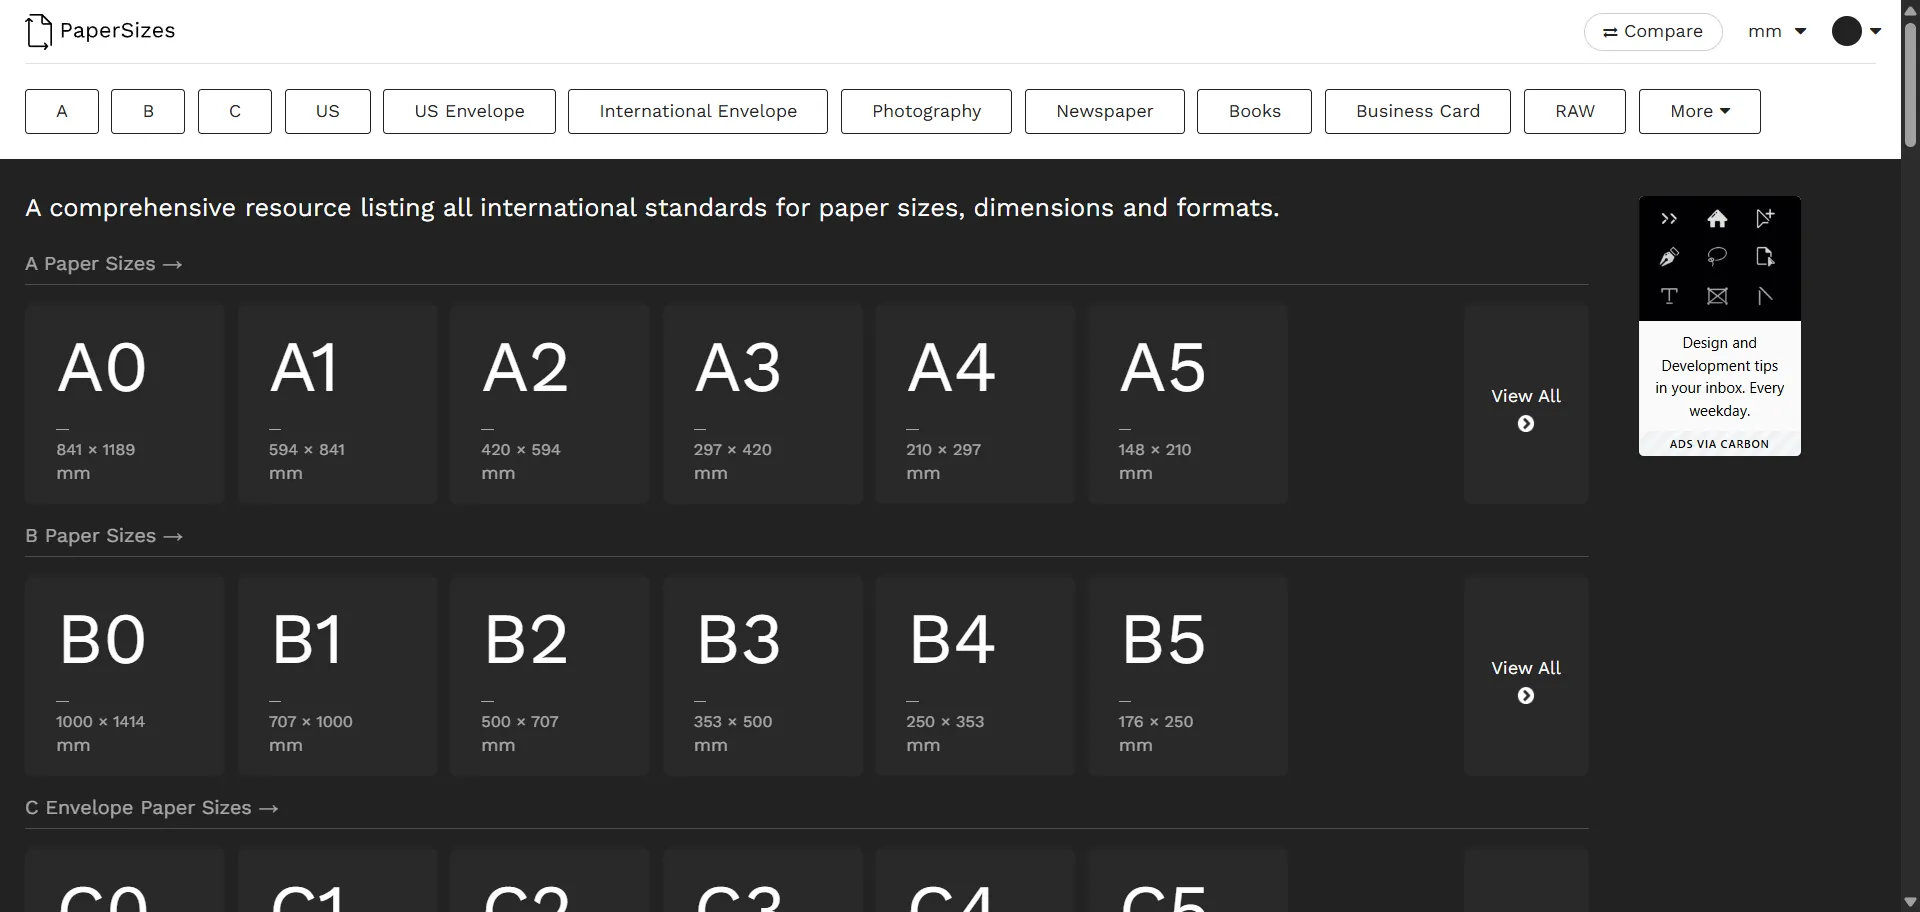The width and height of the screenshot is (1920, 912).
Task: Click the double-chevron icon in the ad panel
Action: (1670, 218)
